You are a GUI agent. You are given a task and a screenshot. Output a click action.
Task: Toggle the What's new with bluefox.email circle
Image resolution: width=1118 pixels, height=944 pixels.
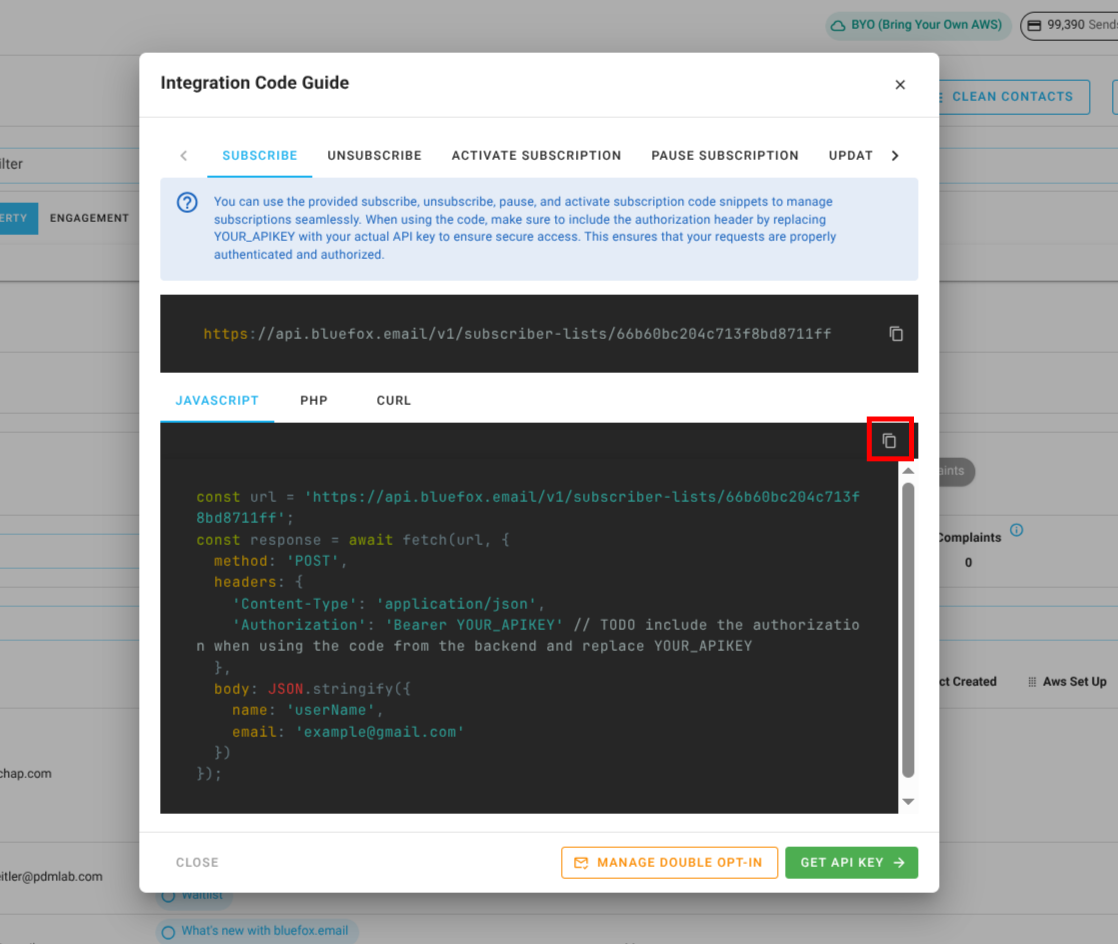coord(167,931)
